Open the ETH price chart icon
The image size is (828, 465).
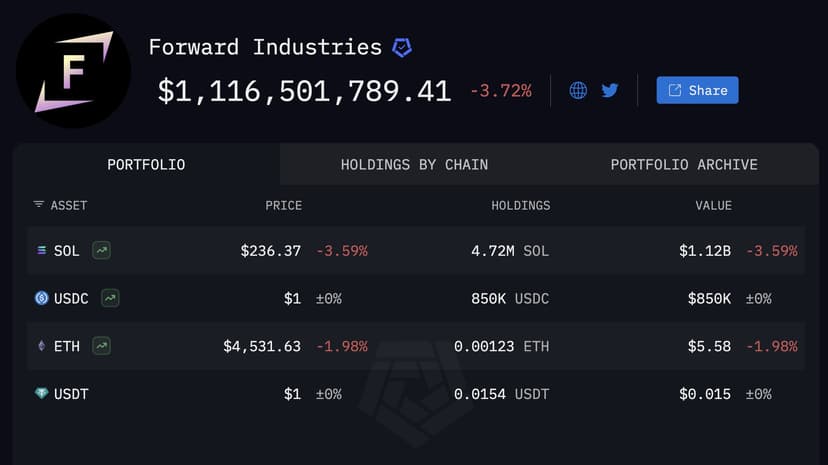click(x=101, y=346)
